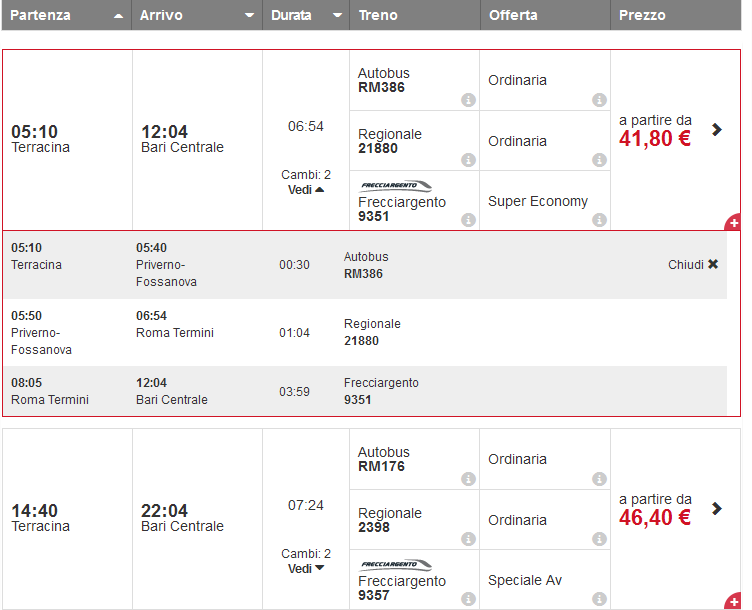The image size is (752, 610).
Task: Sort results by Partenza column
Action: (x=66, y=16)
